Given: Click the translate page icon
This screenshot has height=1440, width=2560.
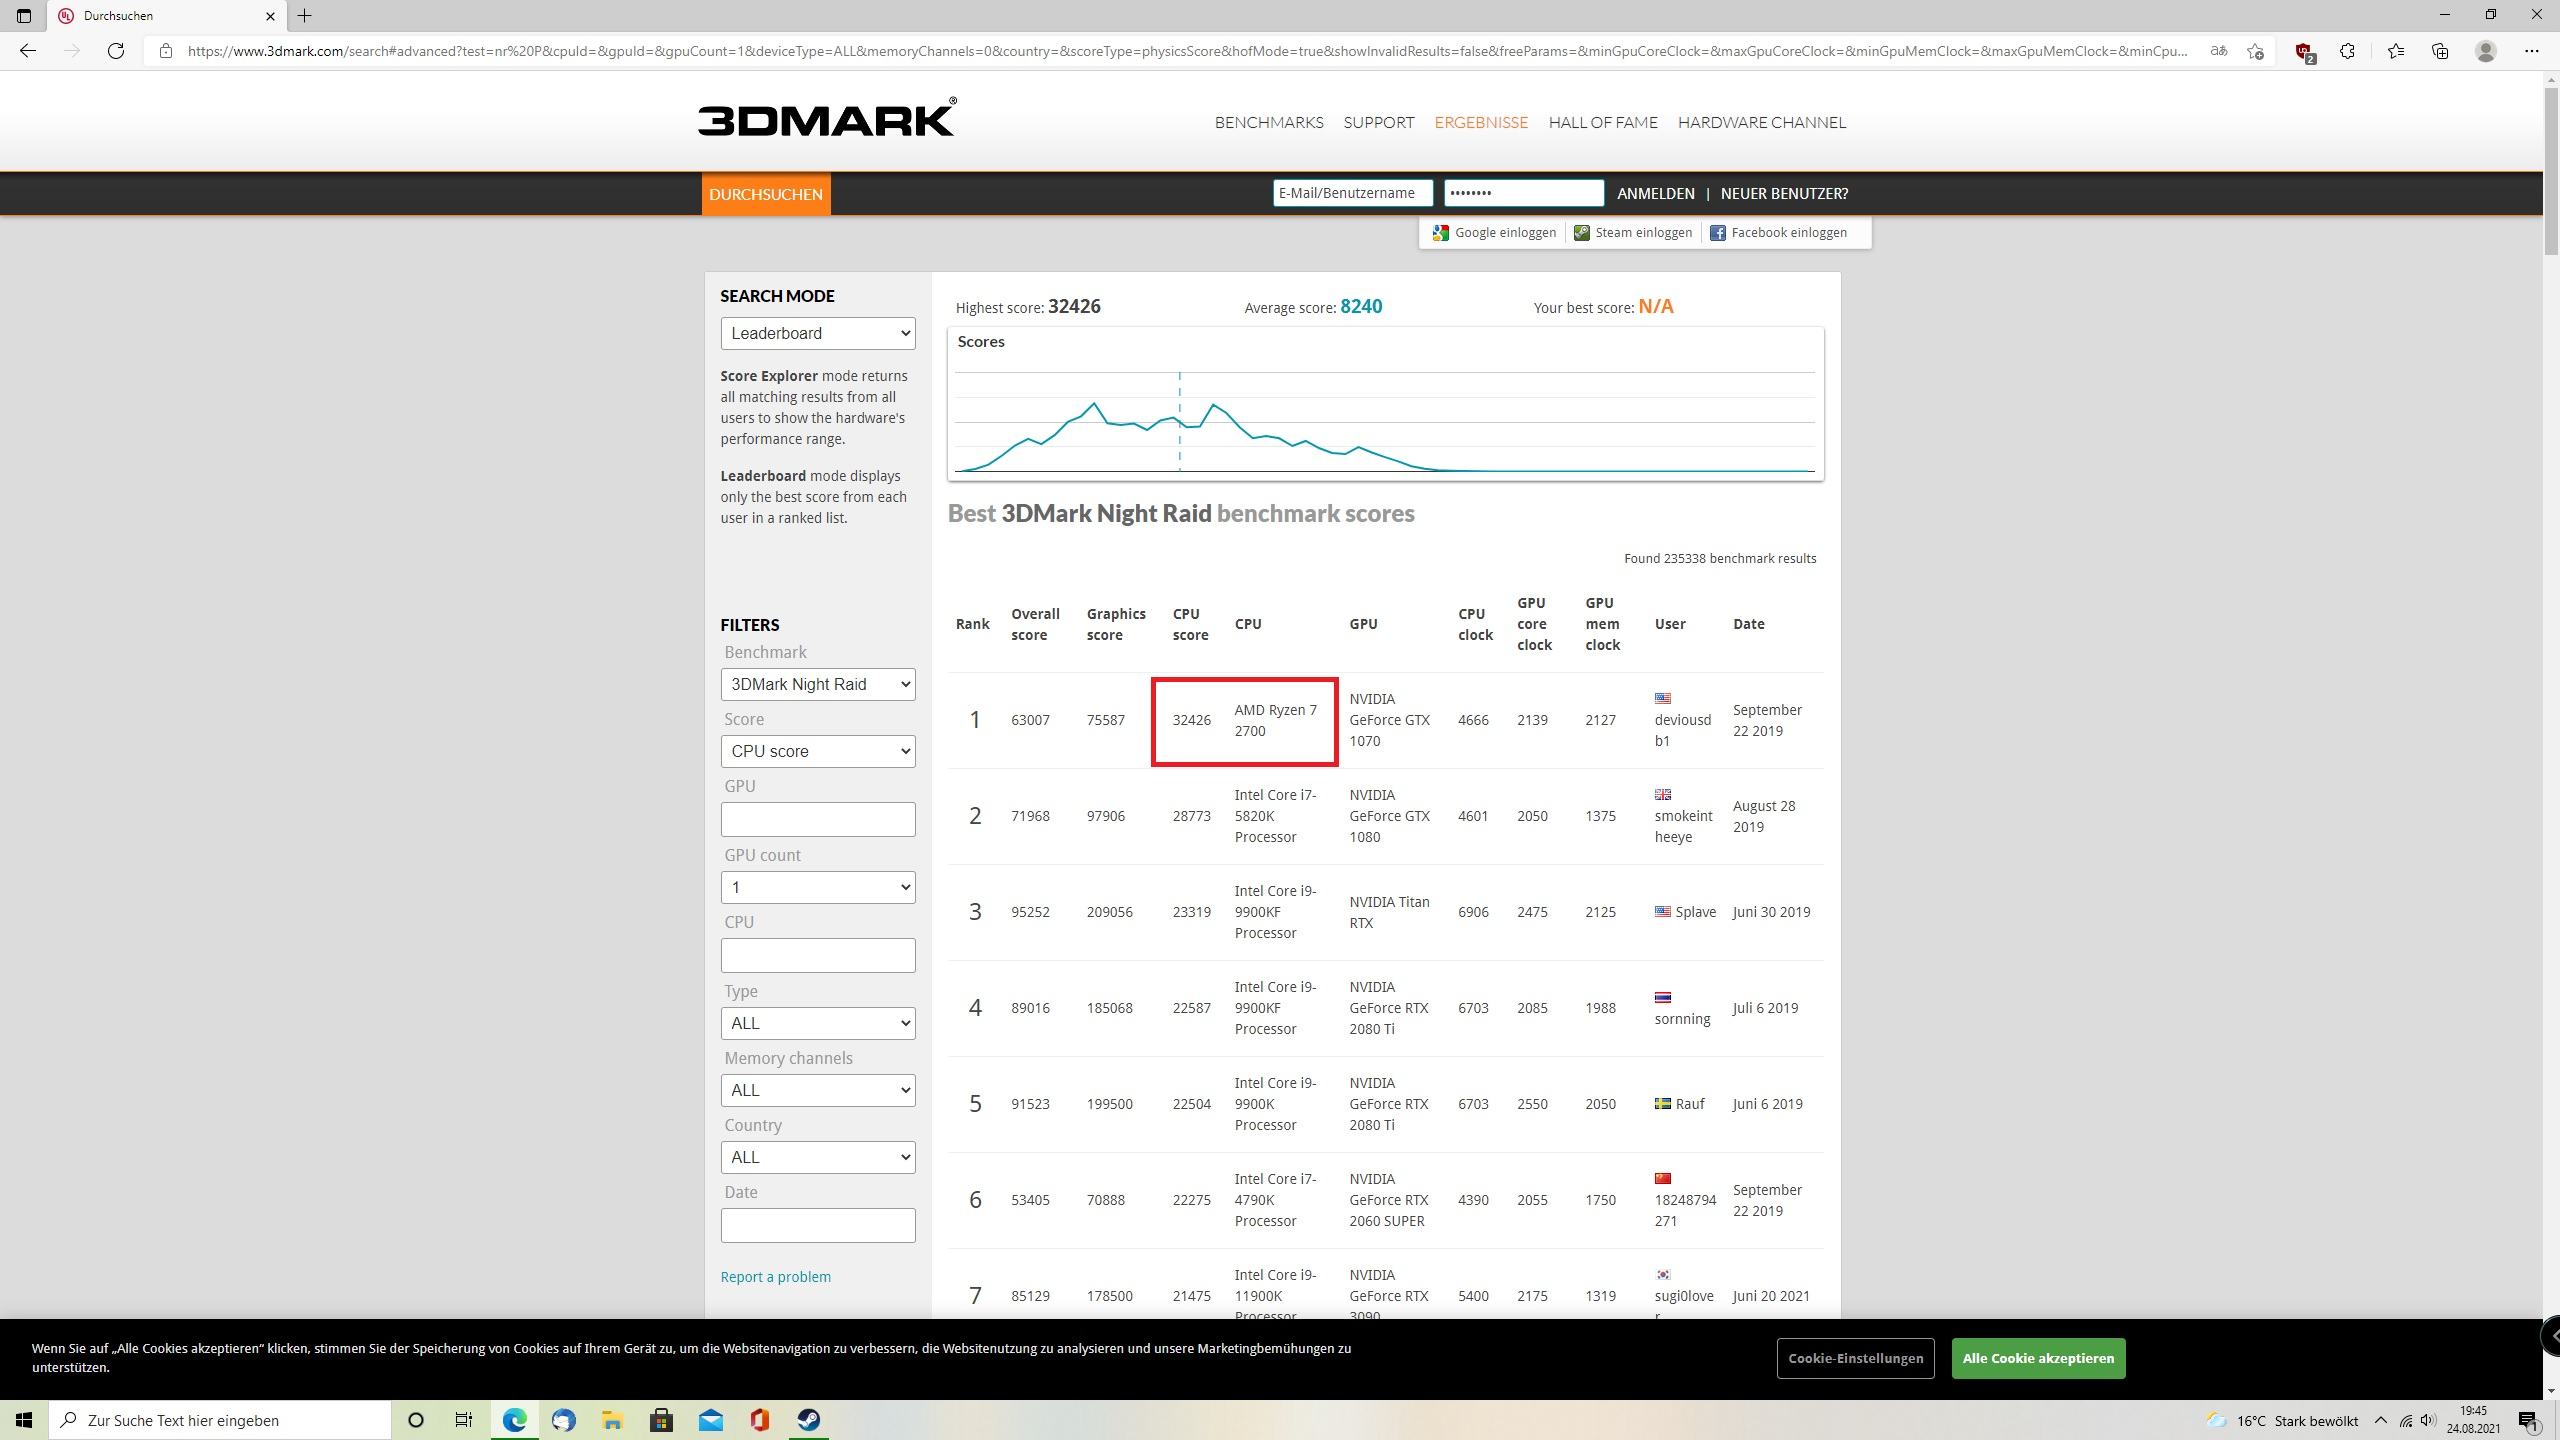Looking at the screenshot, I should [x=2219, y=51].
